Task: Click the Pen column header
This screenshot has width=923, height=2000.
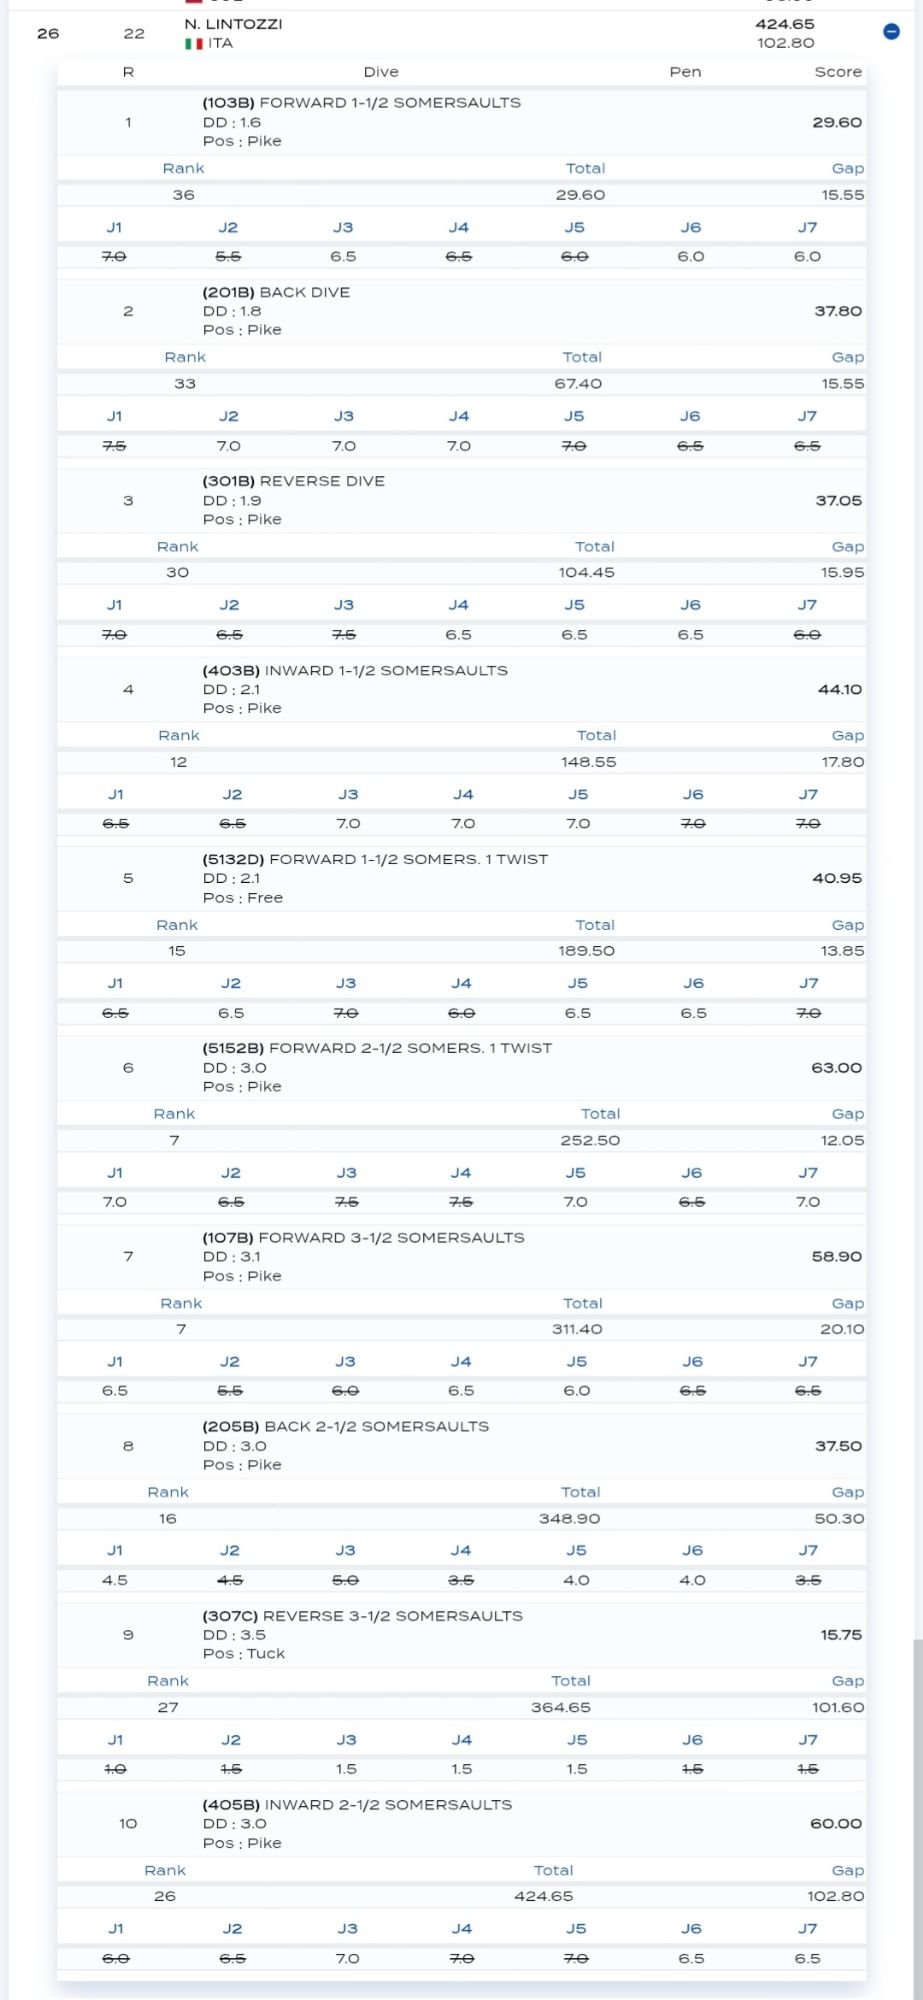Action: 685,72
